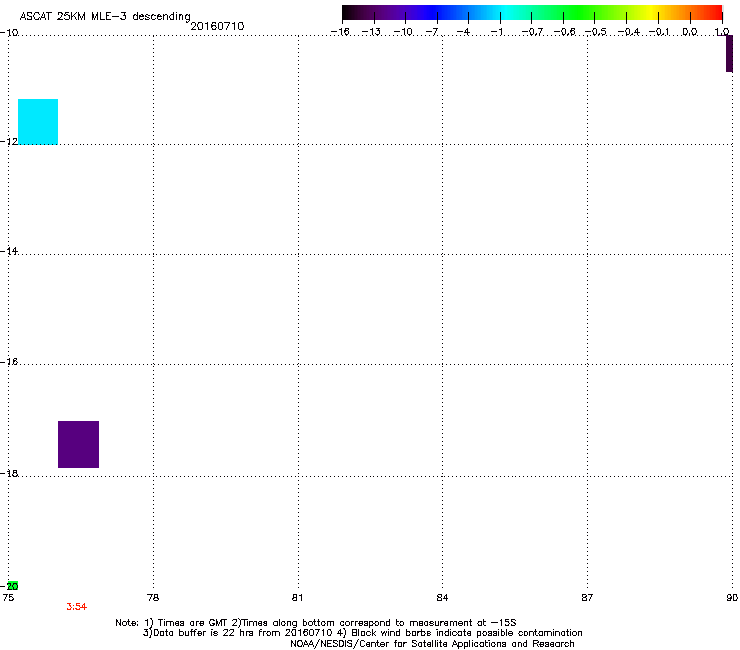Click the -13 value on the color scale
This screenshot has width=740, height=650.
click(371, 32)
